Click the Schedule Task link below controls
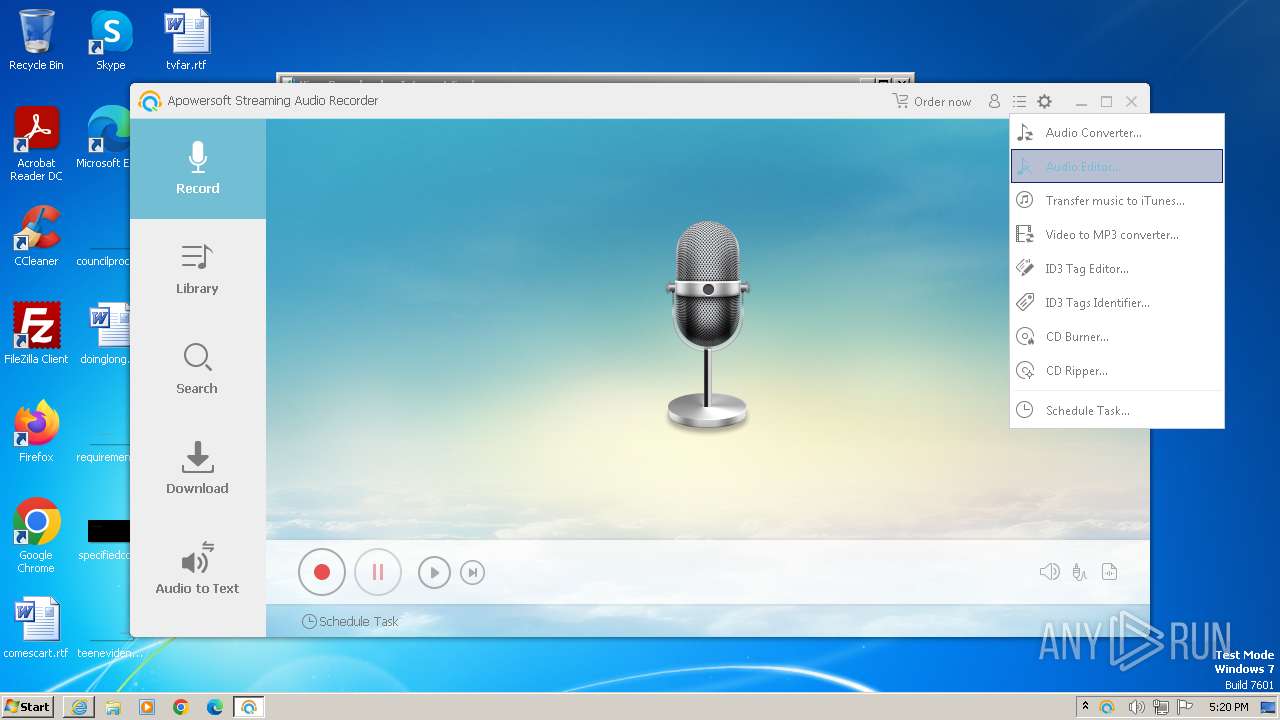 point(350,621)
